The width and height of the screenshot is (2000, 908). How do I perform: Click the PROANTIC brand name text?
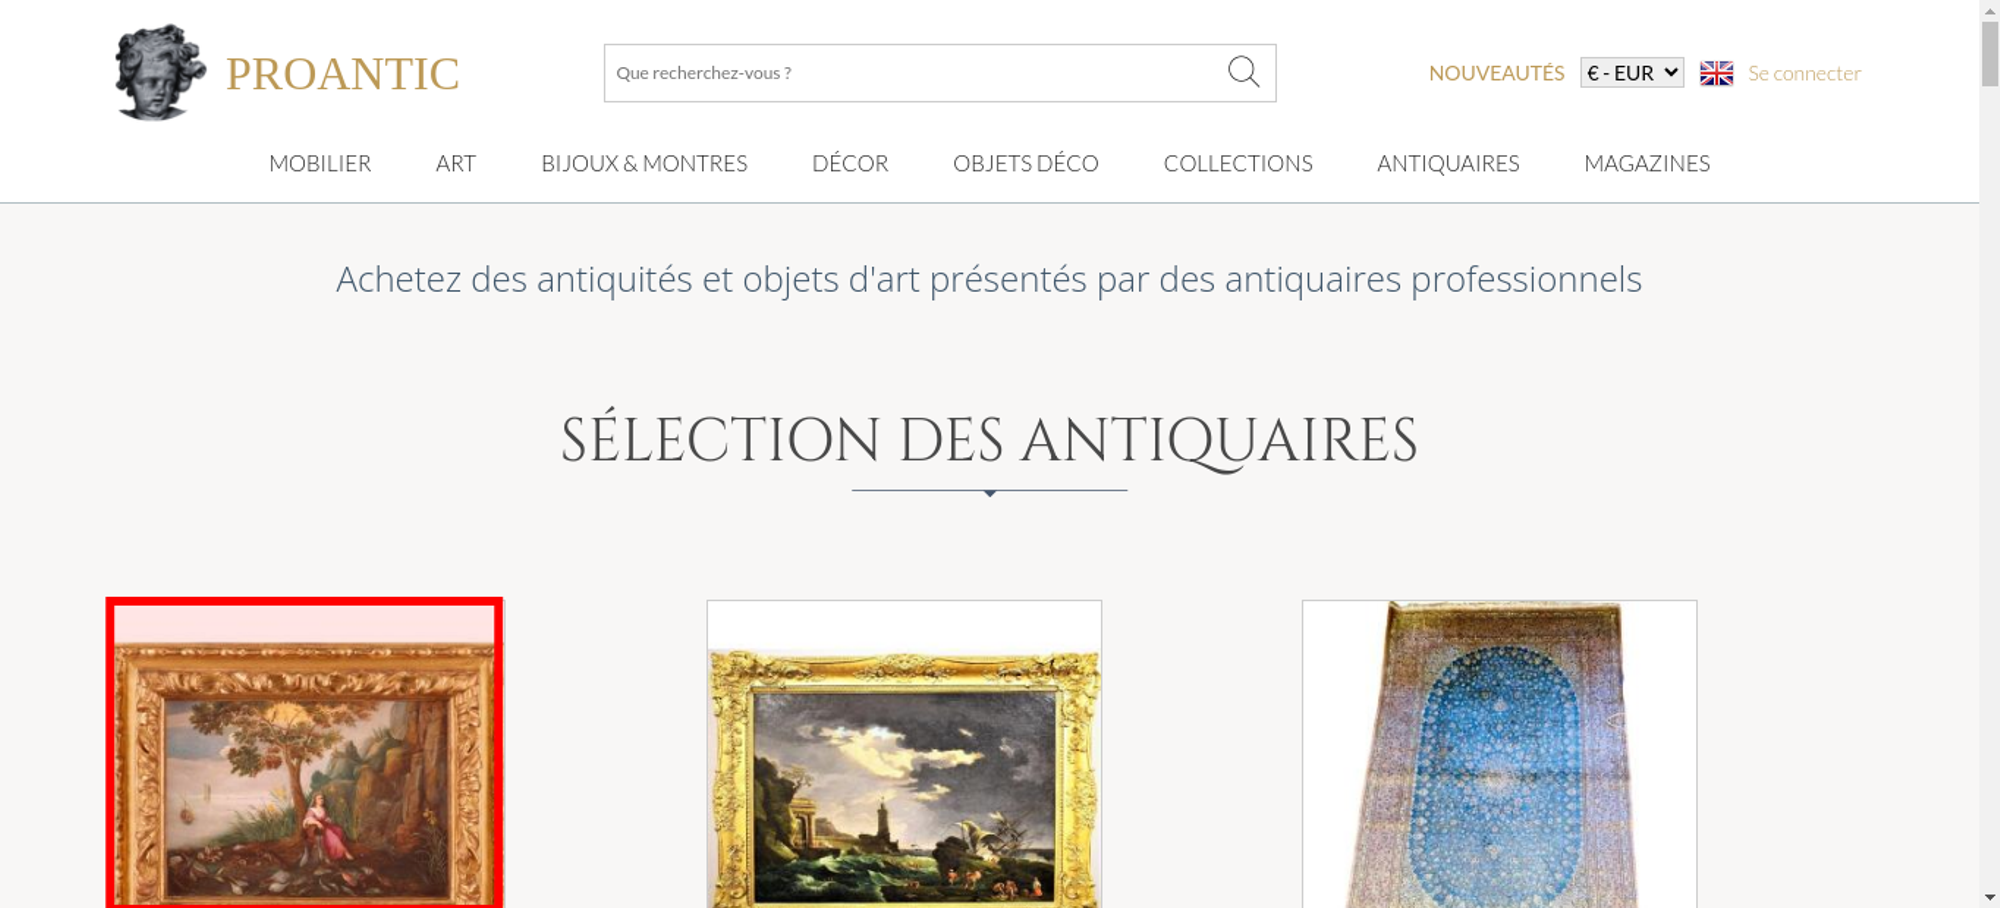(x=342, y=74)
